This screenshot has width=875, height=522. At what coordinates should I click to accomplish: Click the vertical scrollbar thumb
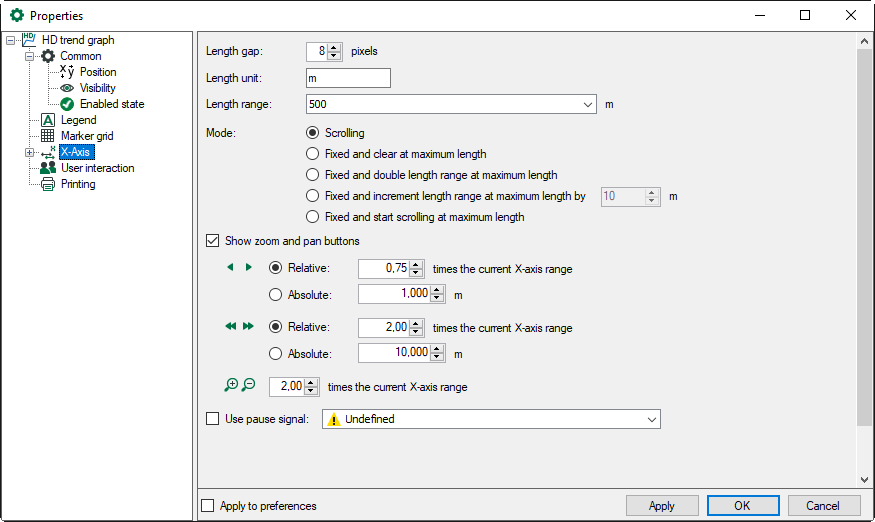pos(864,240)
